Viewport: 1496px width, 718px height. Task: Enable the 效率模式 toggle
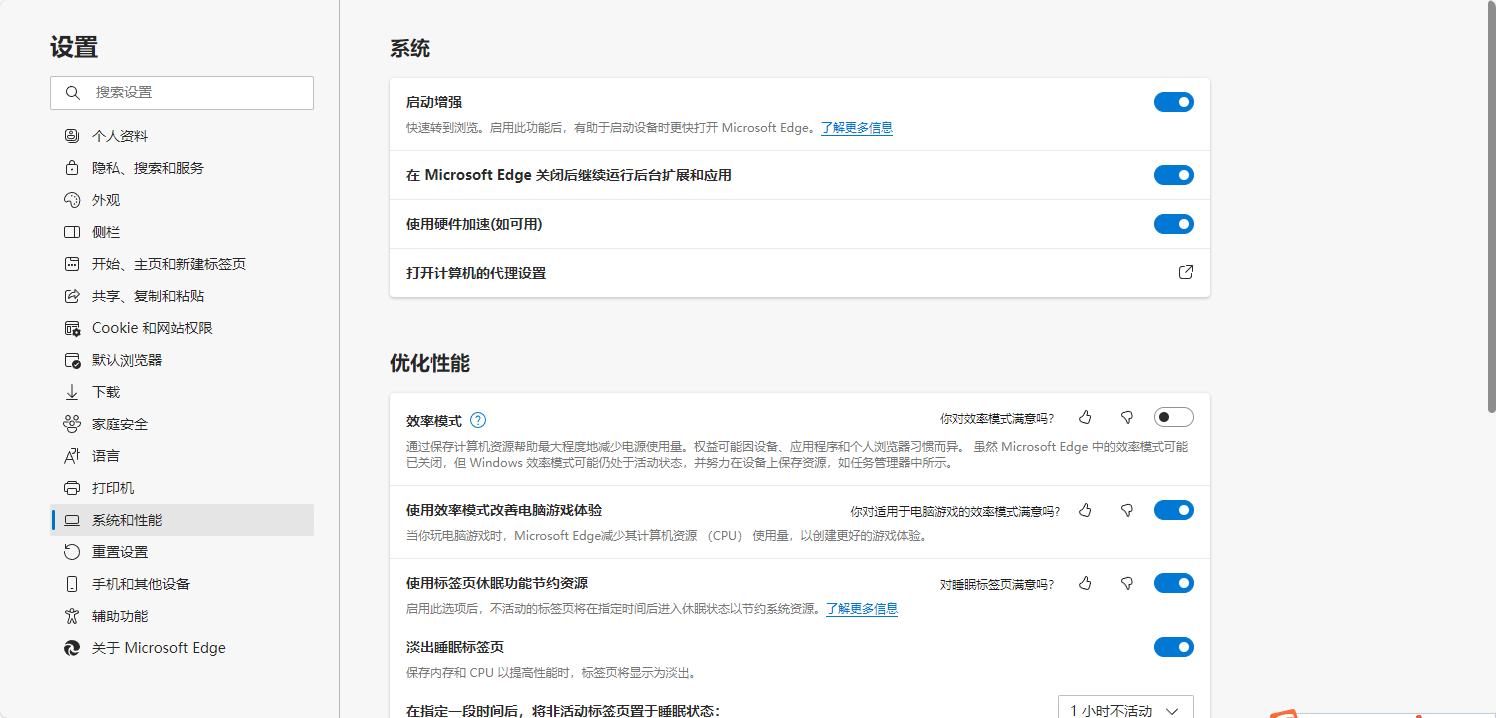click(x=1173, y=417)
